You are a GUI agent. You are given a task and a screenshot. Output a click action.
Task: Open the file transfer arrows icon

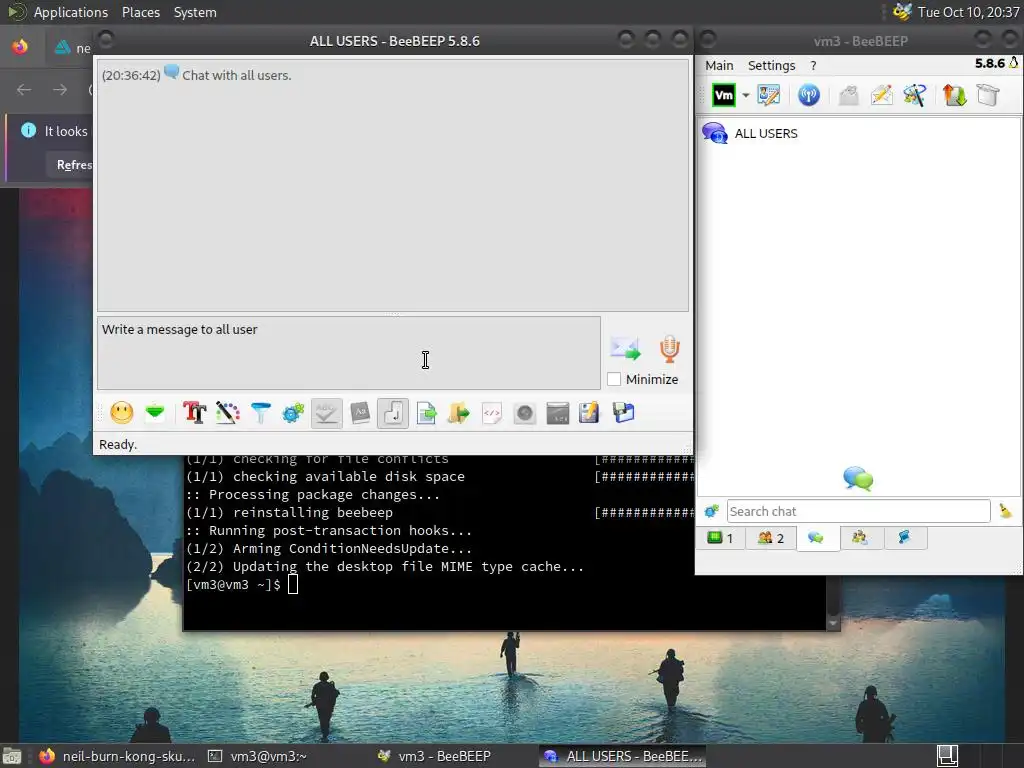[x=954, y=95]
